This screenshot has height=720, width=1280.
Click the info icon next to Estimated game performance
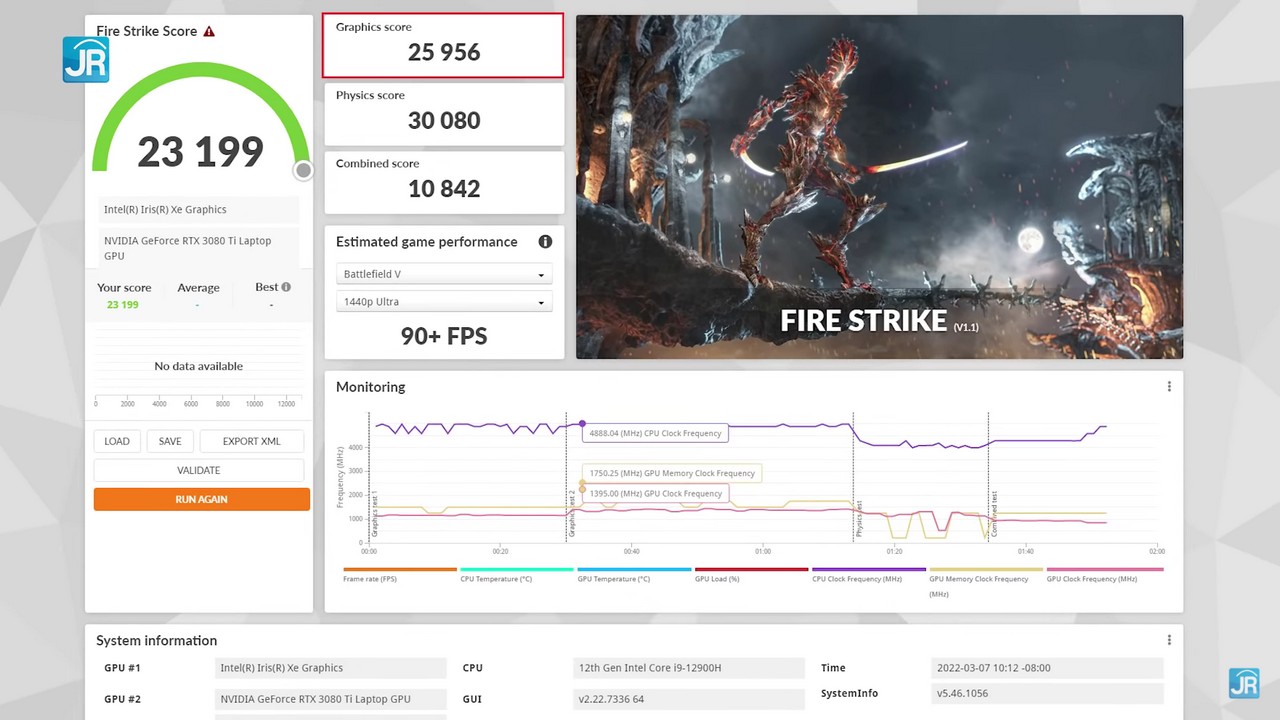(x=545, y=242)
